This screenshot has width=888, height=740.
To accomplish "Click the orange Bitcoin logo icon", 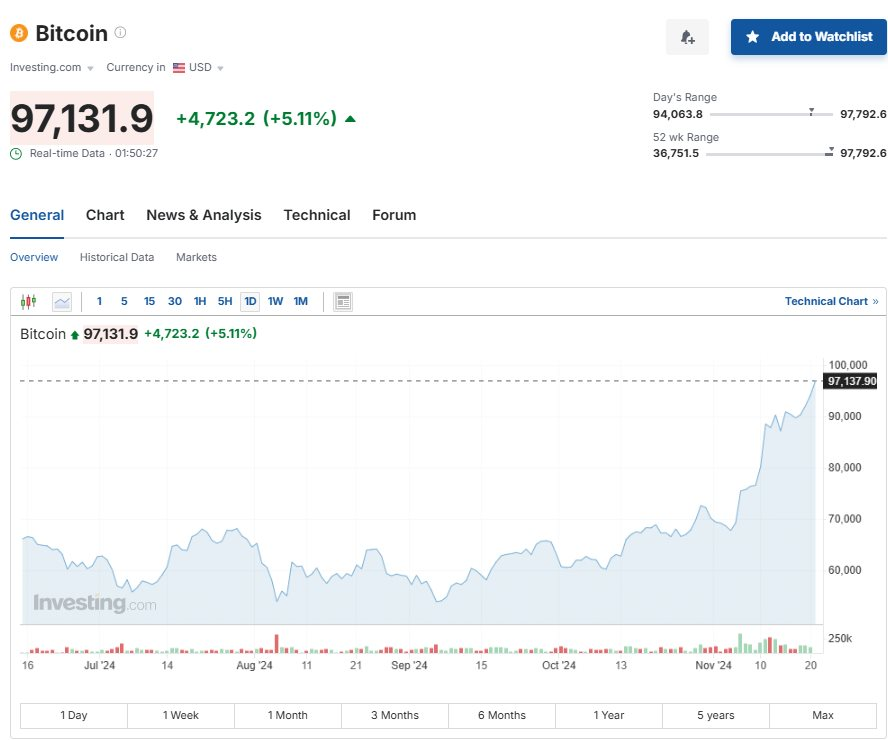I will click(x=19, y=33).
